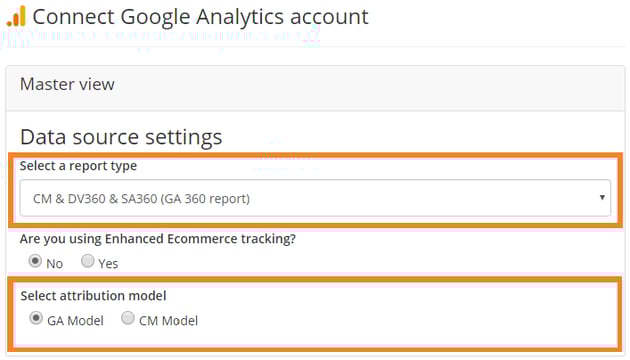Select the No radio button for Ecommerce tracking

tap(35, 261)
